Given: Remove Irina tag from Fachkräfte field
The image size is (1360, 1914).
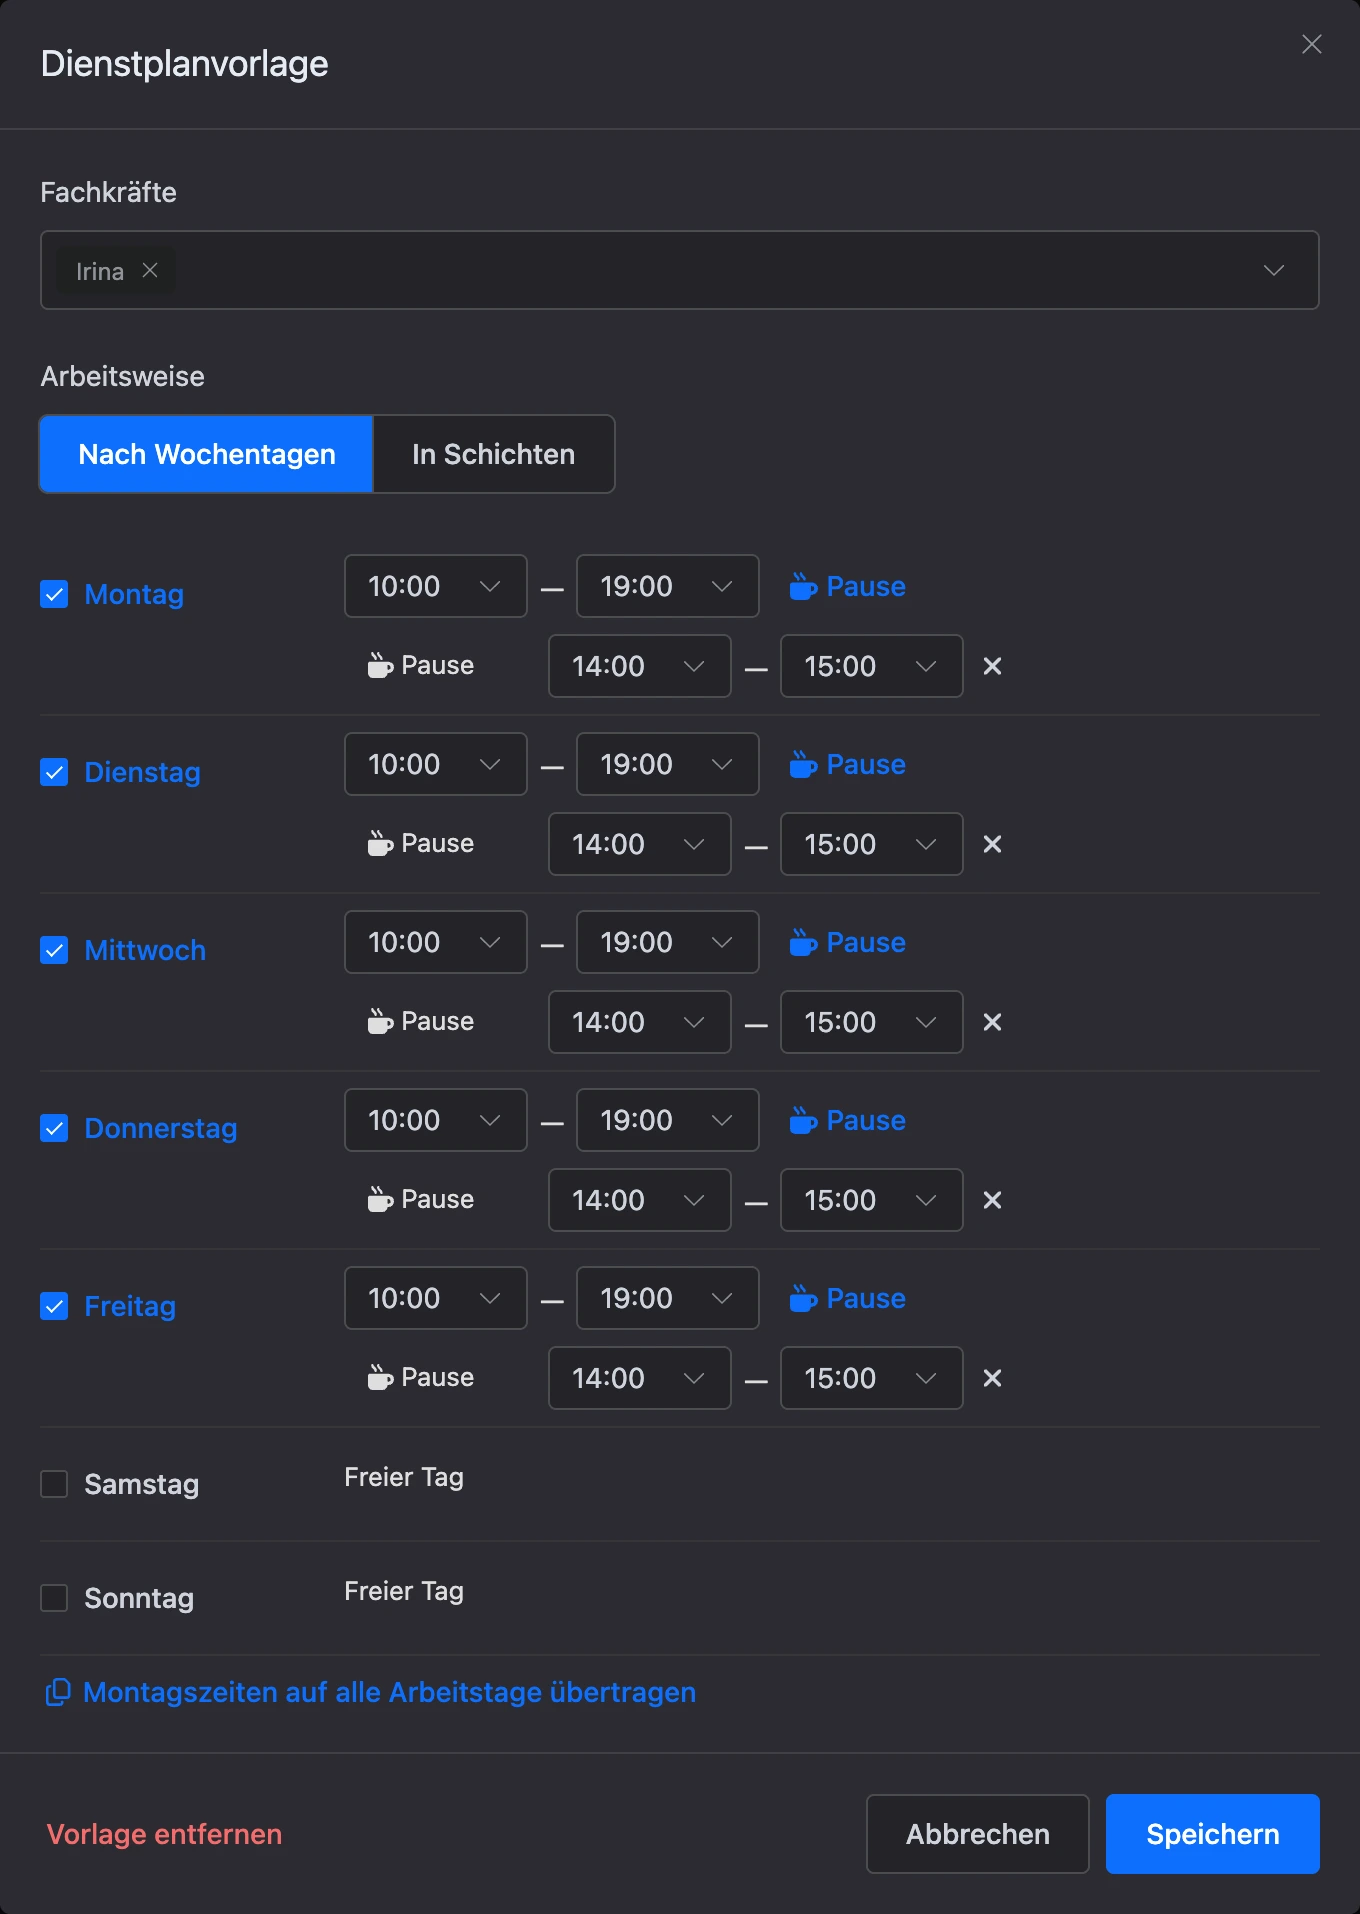Looking at the screenshot, I should (x=150, y=270).
